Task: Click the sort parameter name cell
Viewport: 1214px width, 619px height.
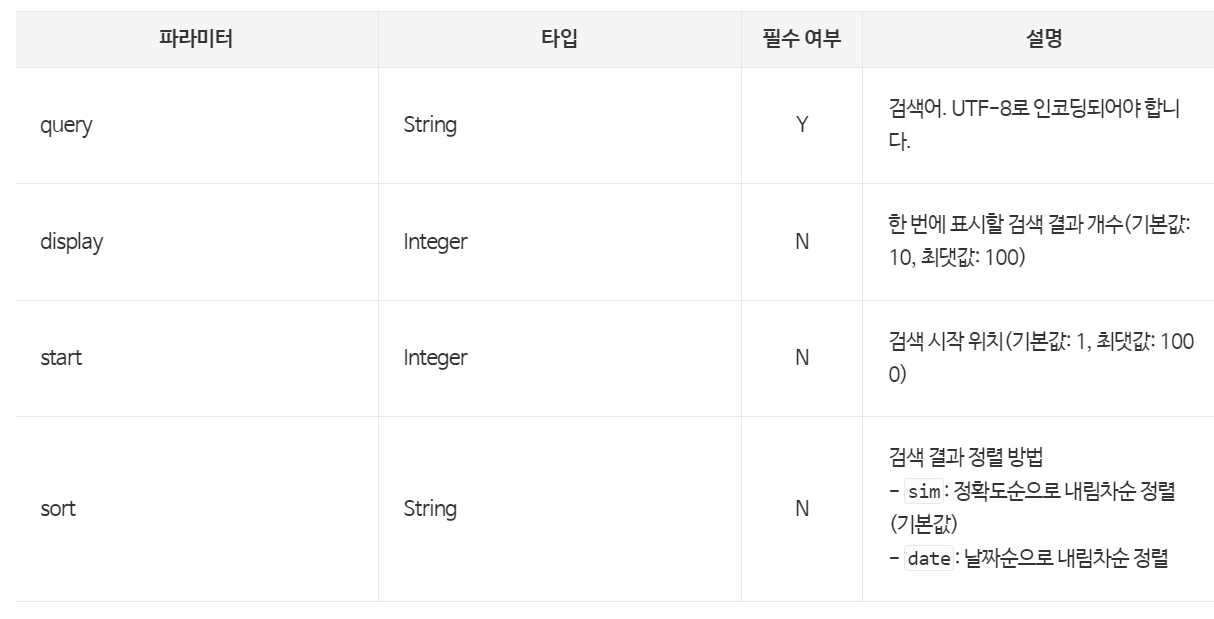Action: (x=58, y=509)
